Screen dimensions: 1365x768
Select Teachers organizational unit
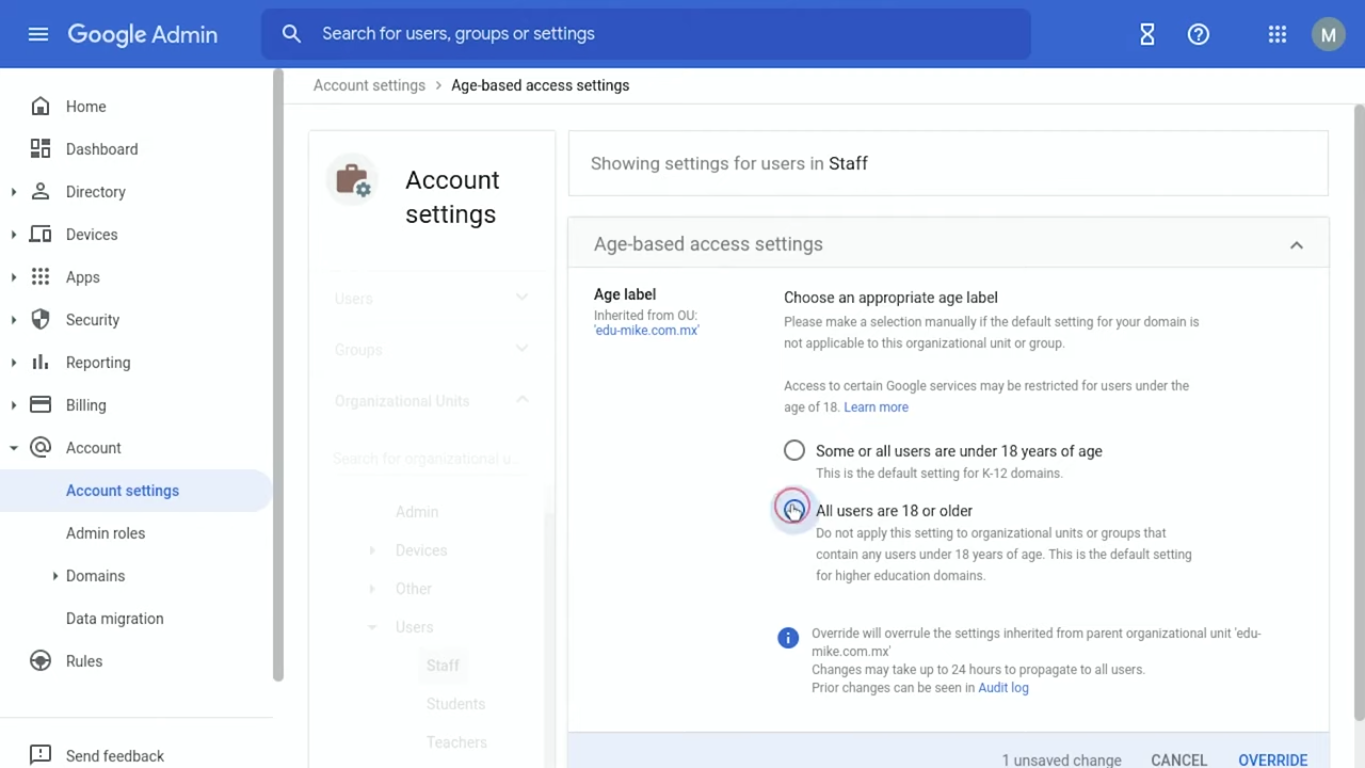pyautogui.click(x=457, y=742)
